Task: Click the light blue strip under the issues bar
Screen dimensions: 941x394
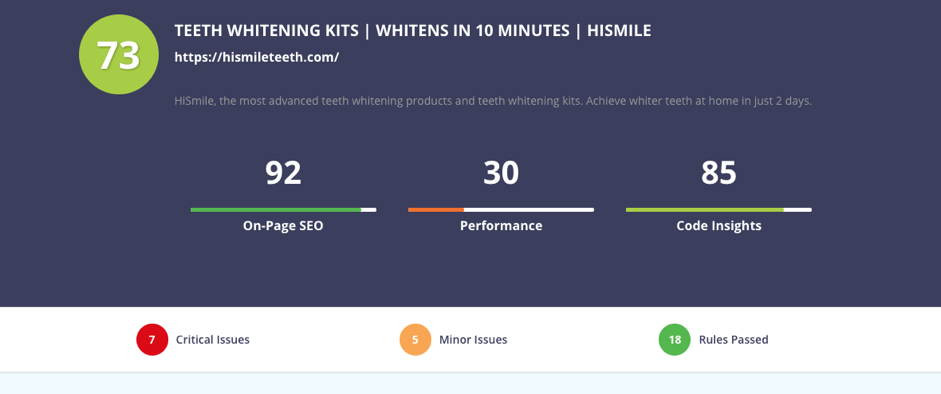Action: pyautogui.click(x=470, y=383)
